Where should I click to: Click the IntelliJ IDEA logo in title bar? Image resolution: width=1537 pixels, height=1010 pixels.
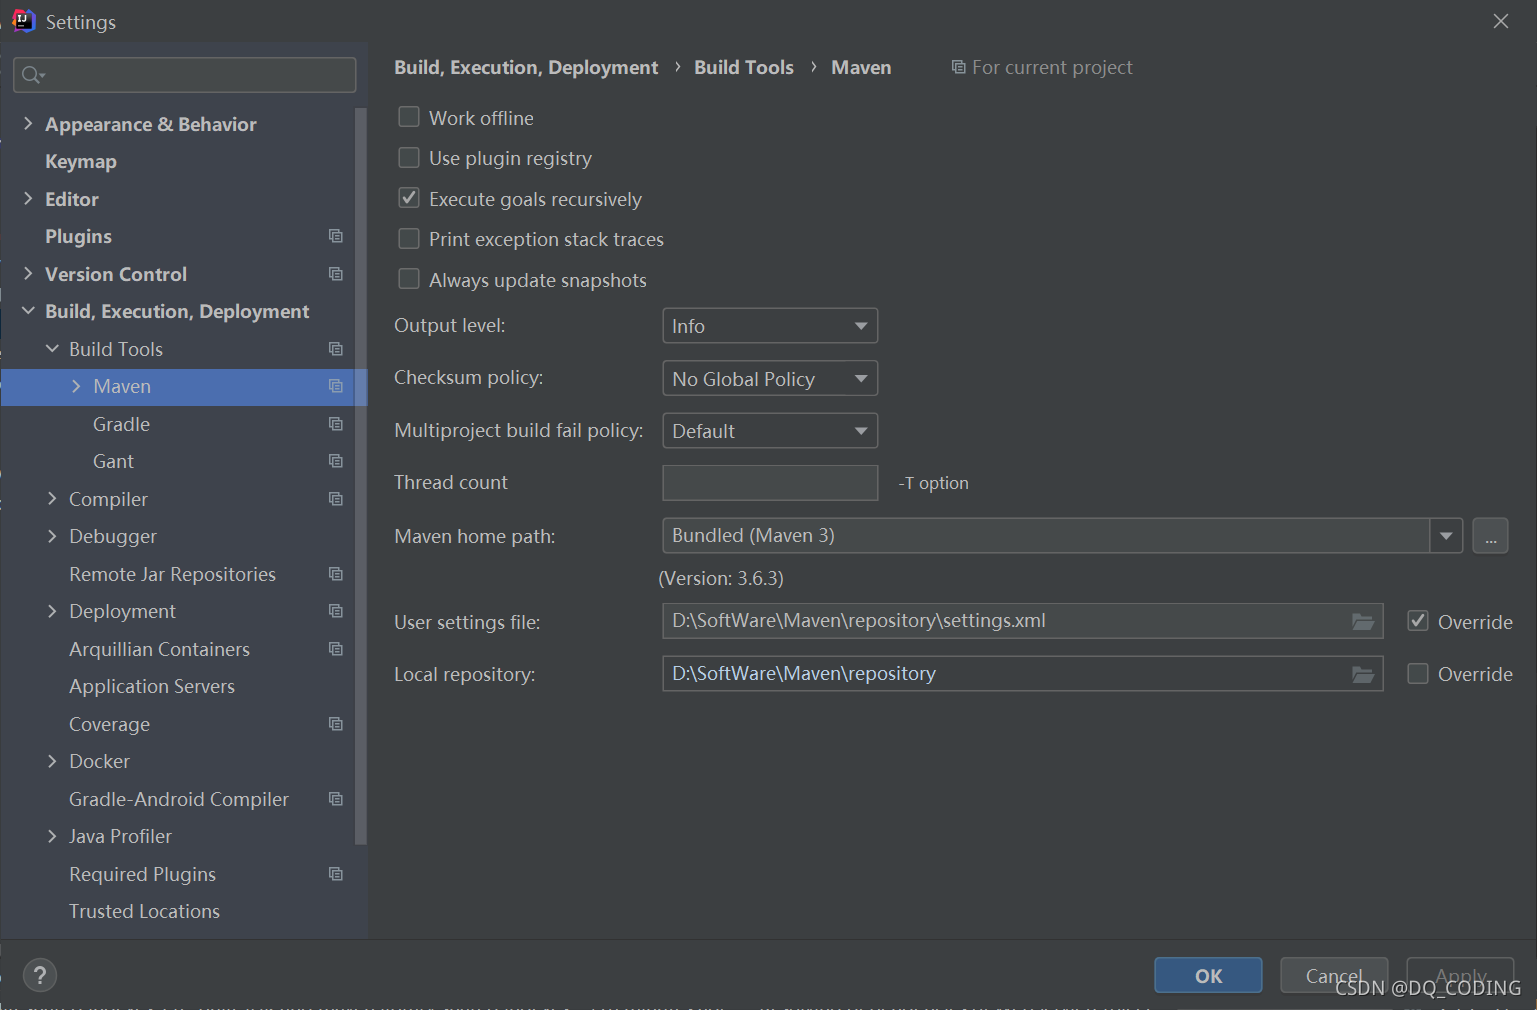23,21
